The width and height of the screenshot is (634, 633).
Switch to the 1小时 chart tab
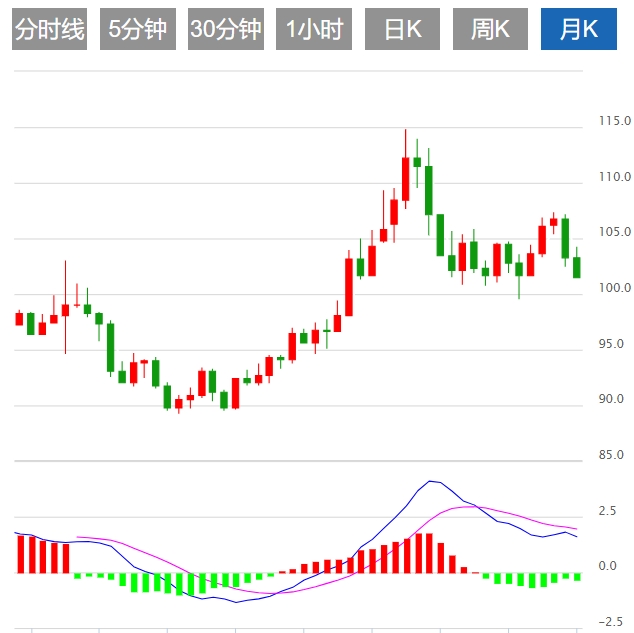314,29
